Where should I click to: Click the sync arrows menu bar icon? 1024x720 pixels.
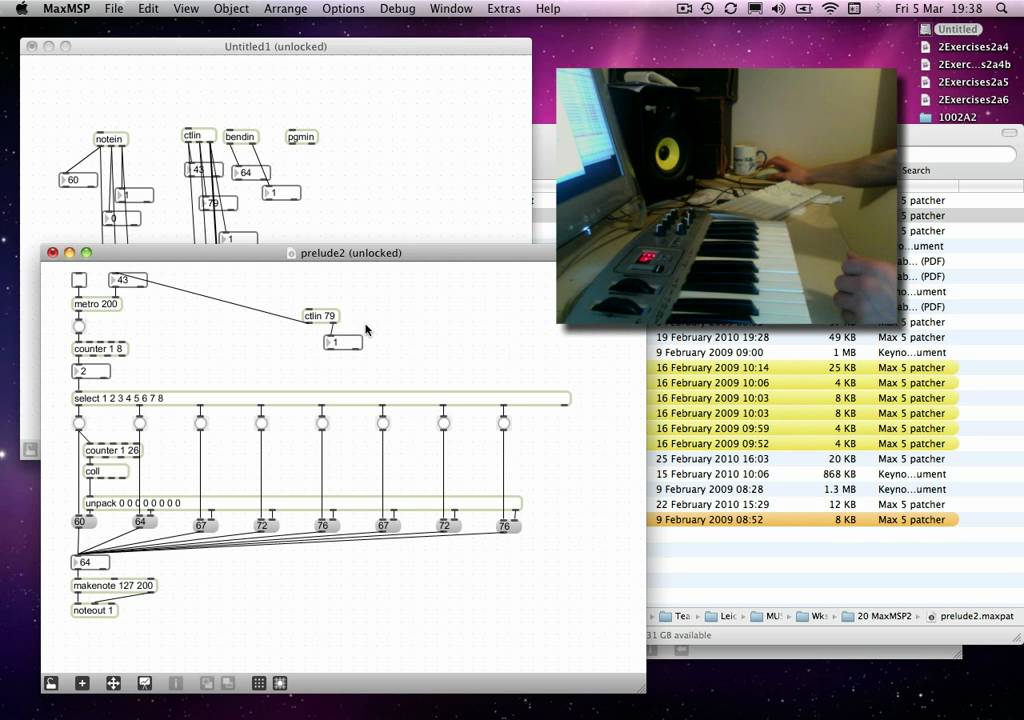click(x=731, y=8)
